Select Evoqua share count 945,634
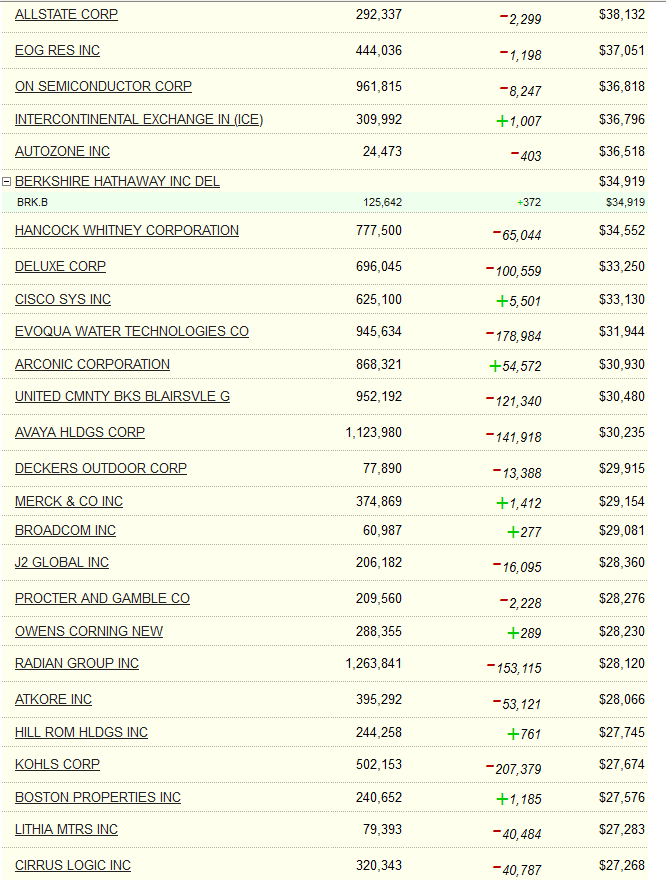The height and width of the screenshot is (880, 666). [379, 332]
